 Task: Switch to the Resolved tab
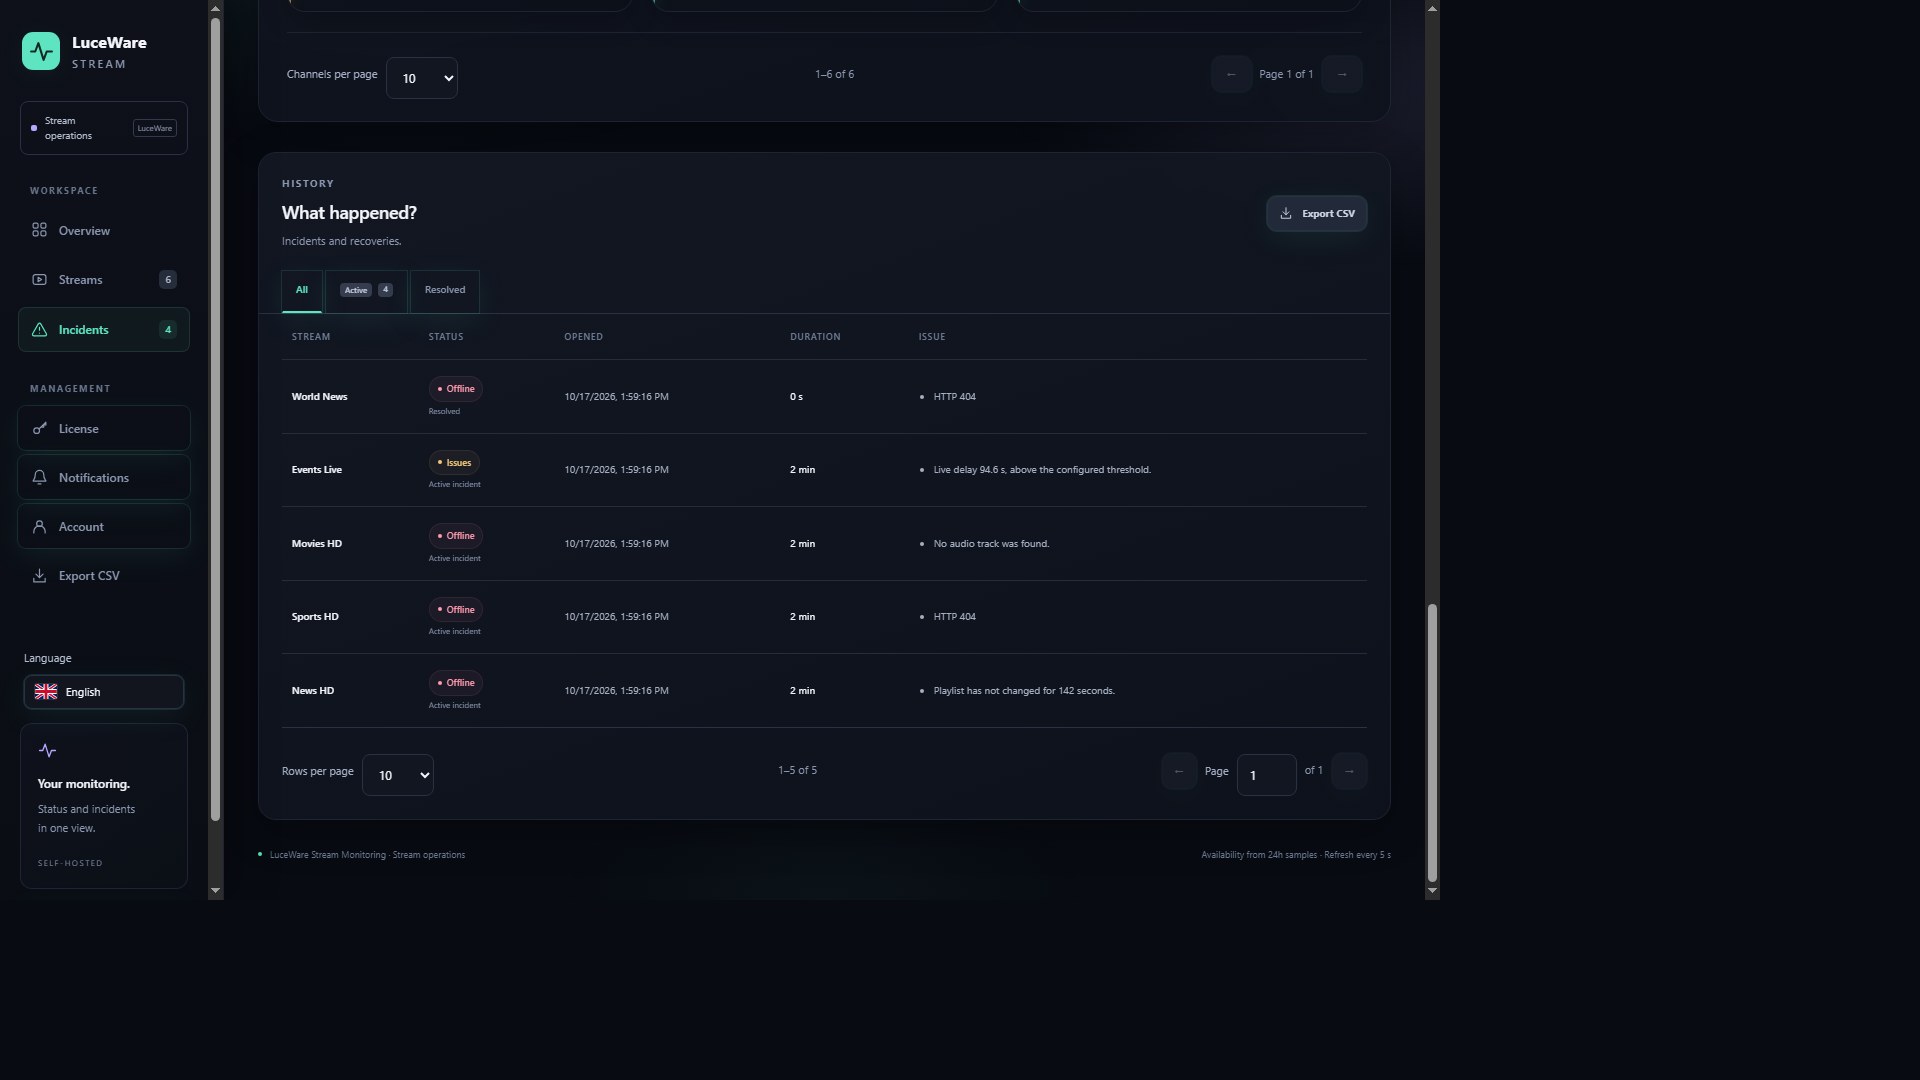[x=445, y=291]
